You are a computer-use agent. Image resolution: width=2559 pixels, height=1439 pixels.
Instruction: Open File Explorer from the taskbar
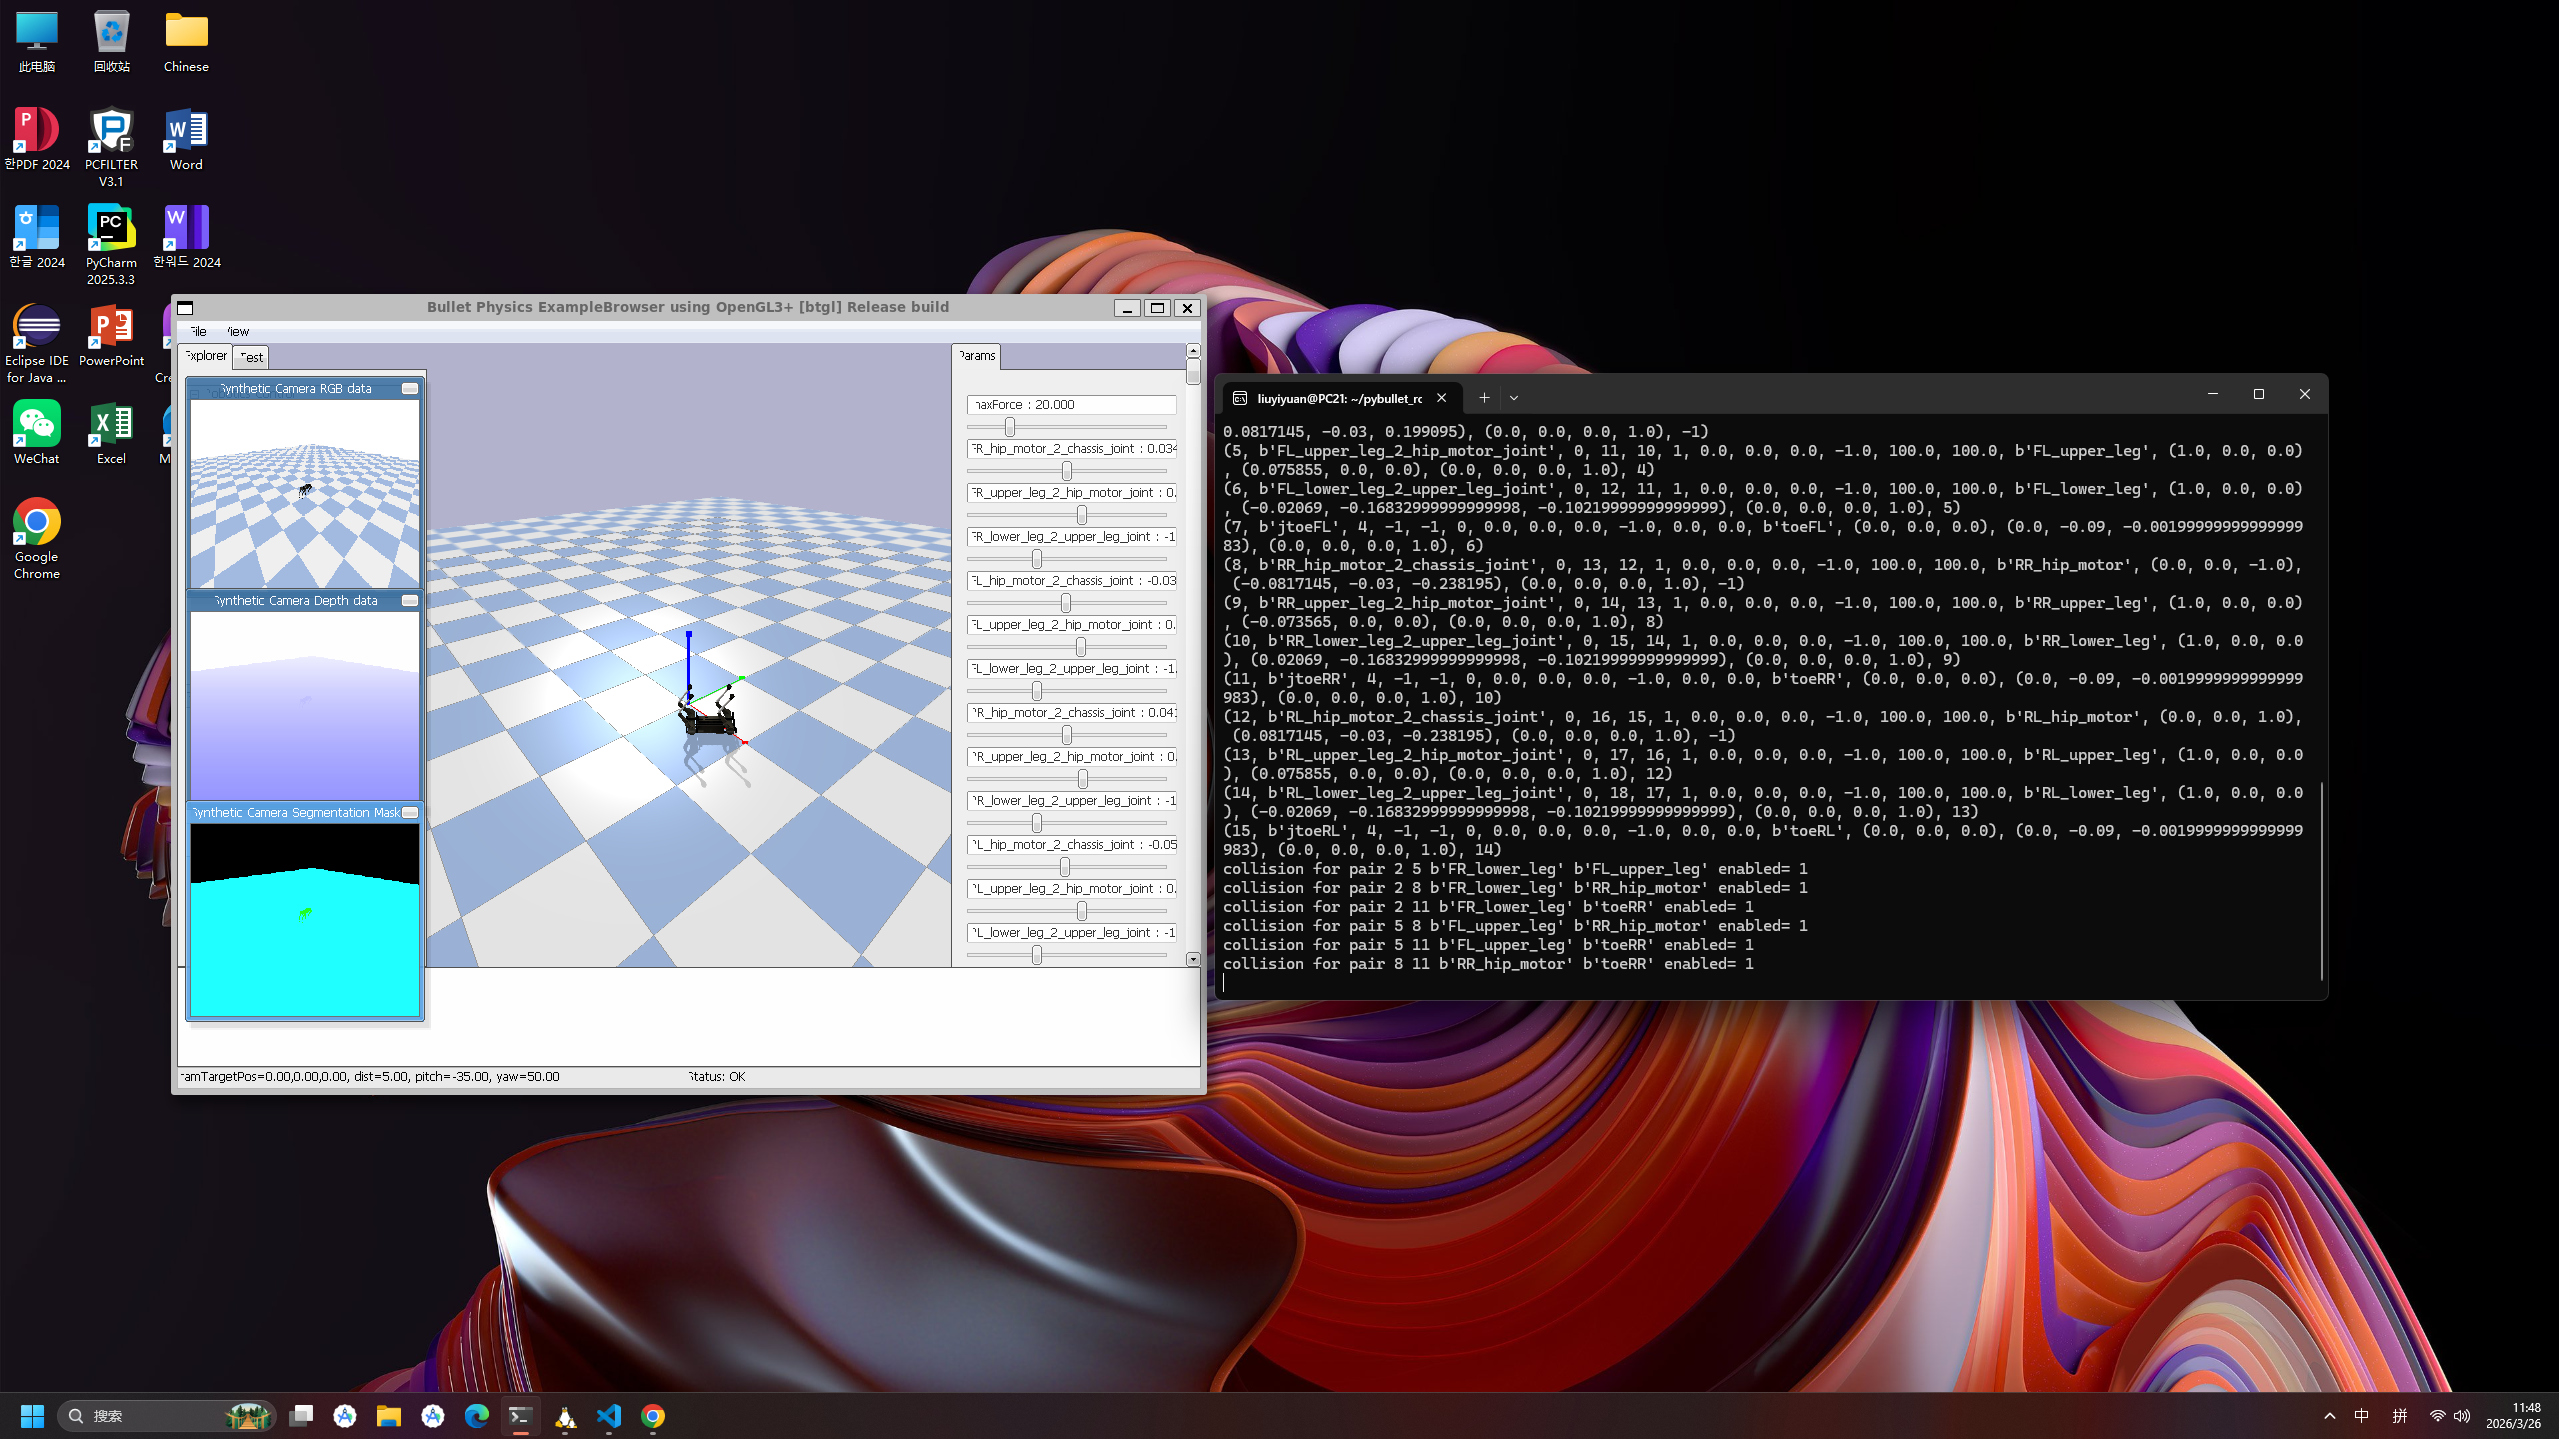pos(389,1416)
